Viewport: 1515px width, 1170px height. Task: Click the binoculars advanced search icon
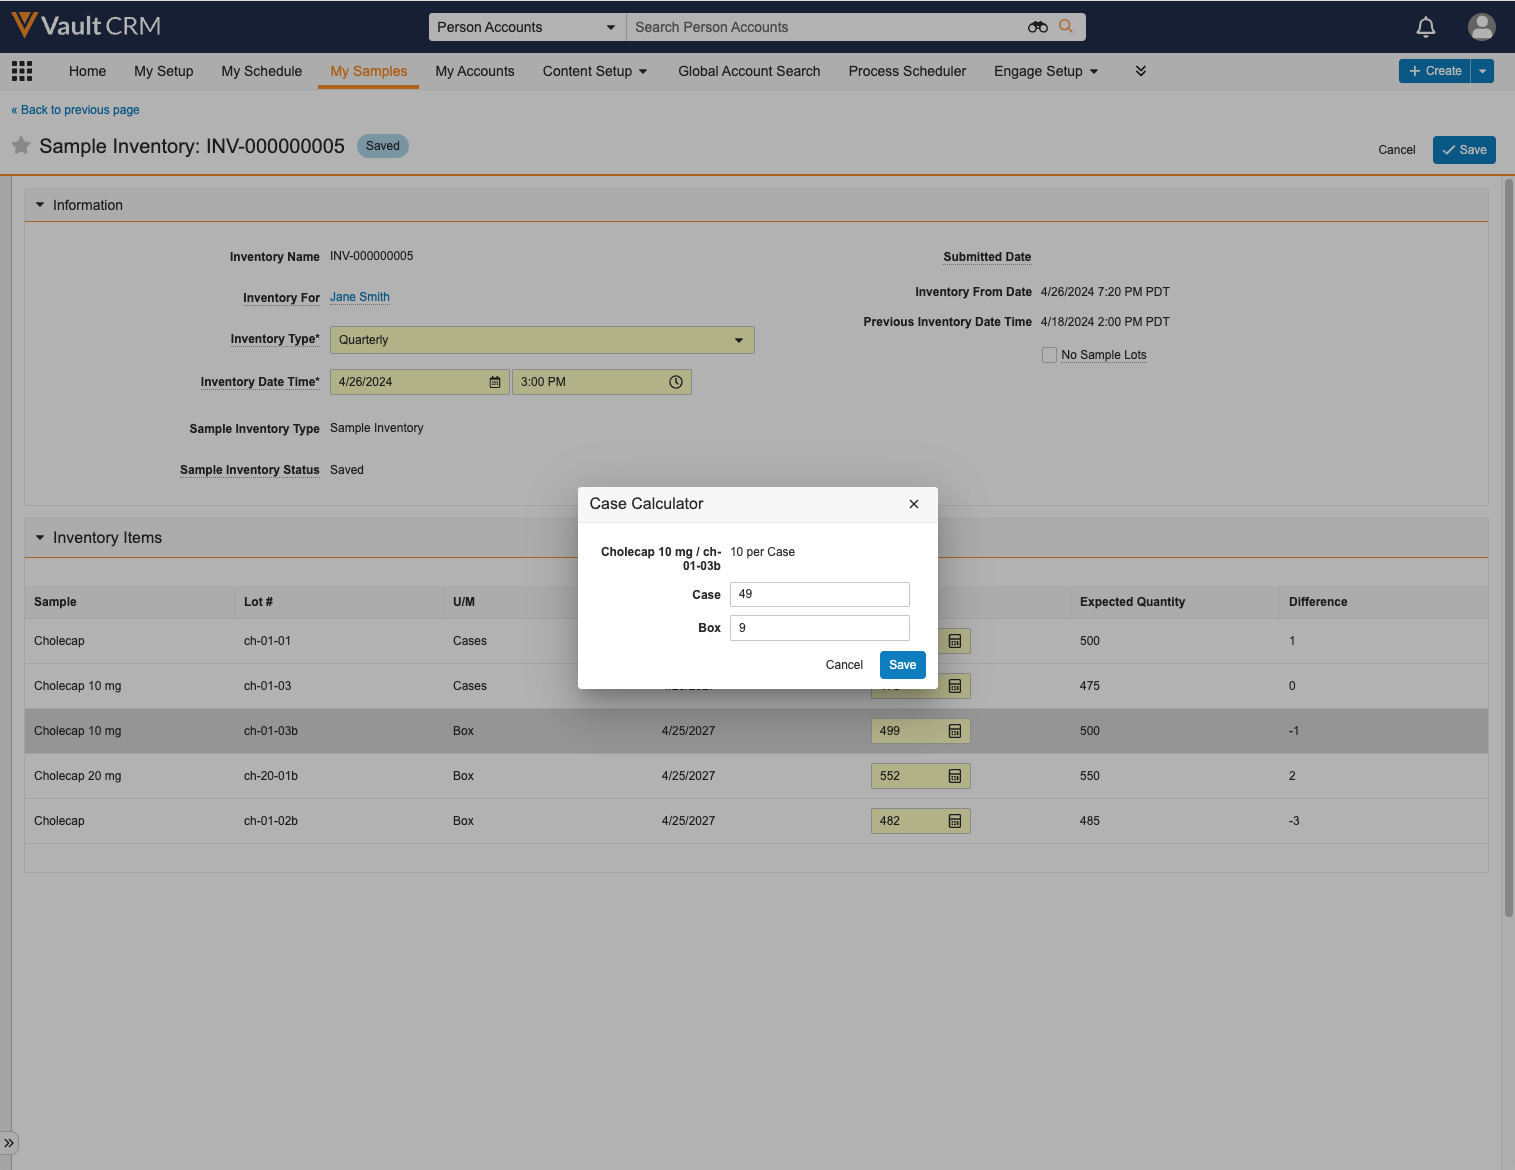point(1037,27)
